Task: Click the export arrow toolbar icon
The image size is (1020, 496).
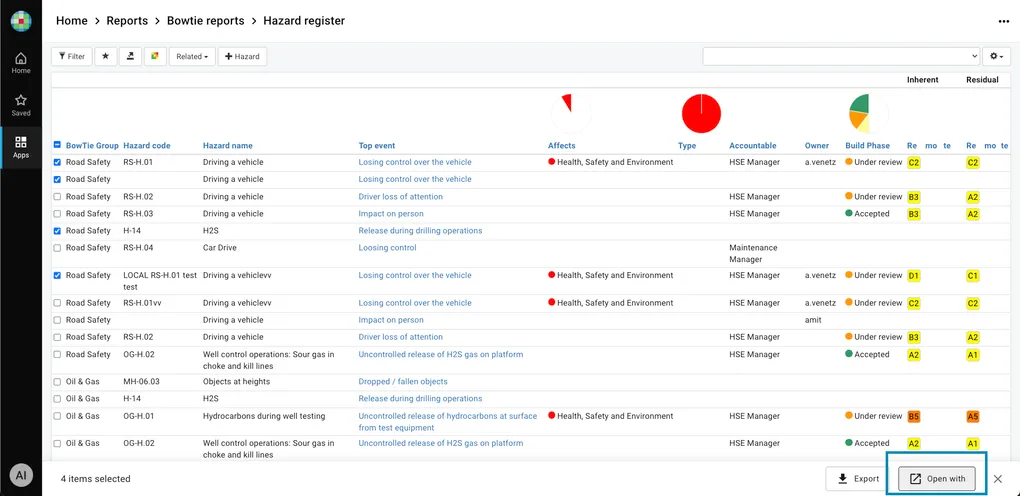Action: (130, 57)
